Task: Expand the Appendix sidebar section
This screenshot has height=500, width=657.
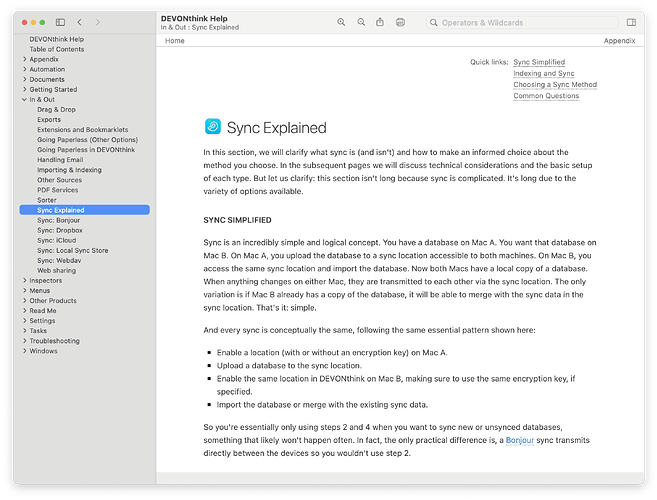Action: pyautogui.click(x=24, y=59)
